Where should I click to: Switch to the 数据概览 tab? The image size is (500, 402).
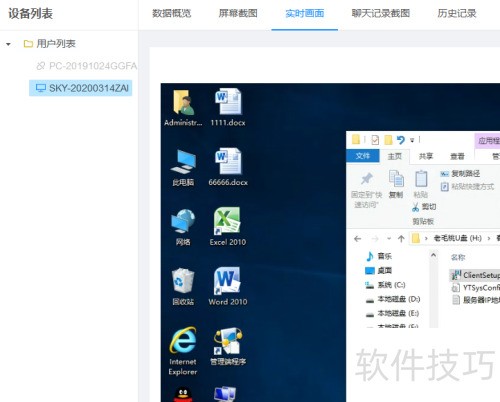(171, 14)
